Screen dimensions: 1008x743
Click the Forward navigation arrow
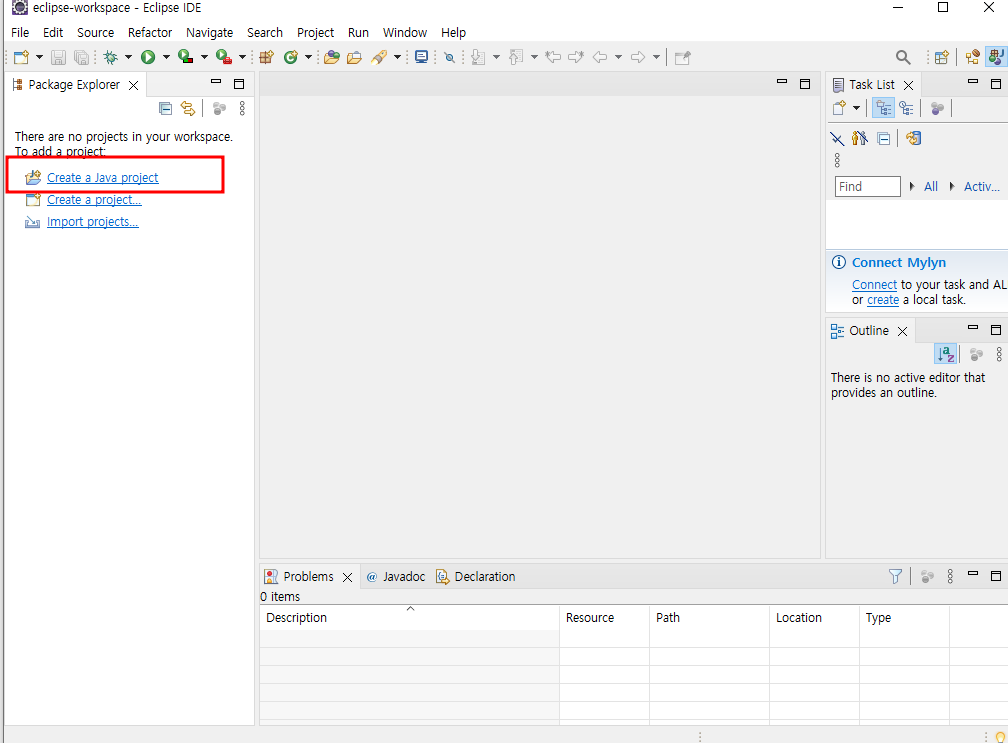(x=638, y=57)
